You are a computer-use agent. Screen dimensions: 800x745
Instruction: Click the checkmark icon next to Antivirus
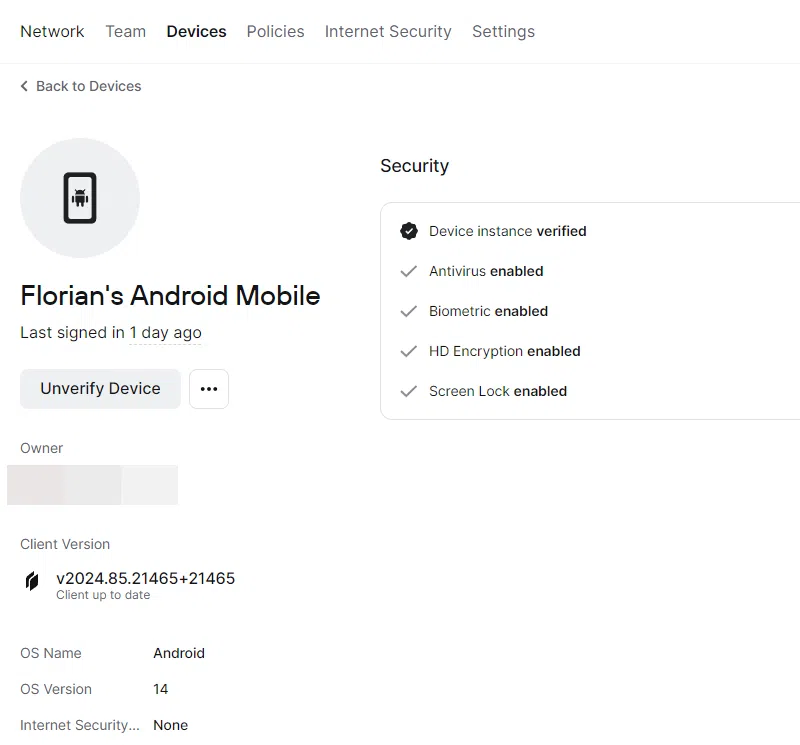[408, 271]
